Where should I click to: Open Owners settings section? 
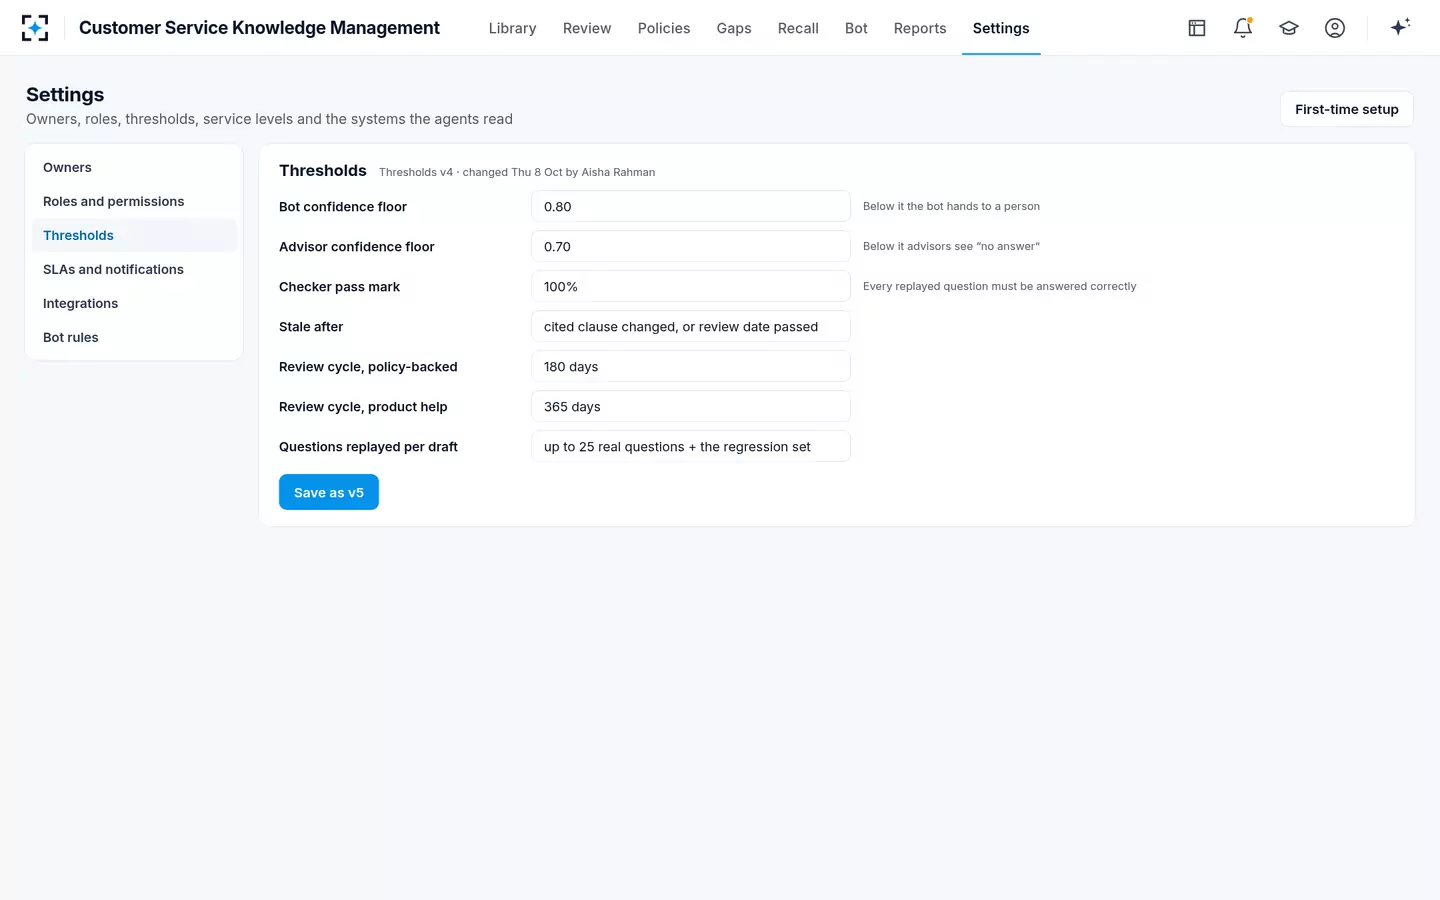(x=134, y=167)
